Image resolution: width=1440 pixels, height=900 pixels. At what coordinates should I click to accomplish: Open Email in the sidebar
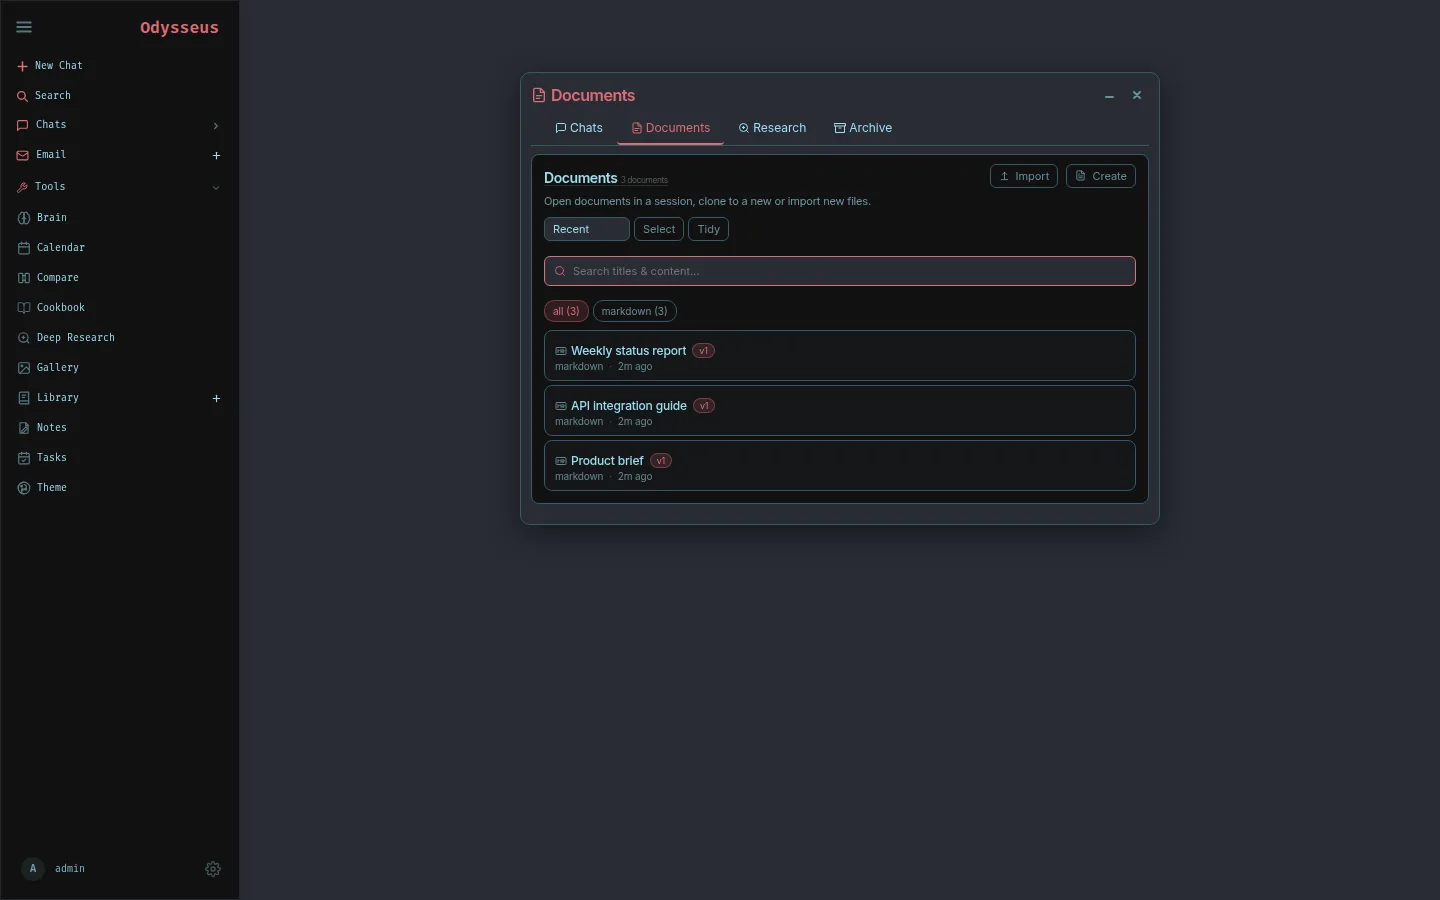tap(50, 155)
